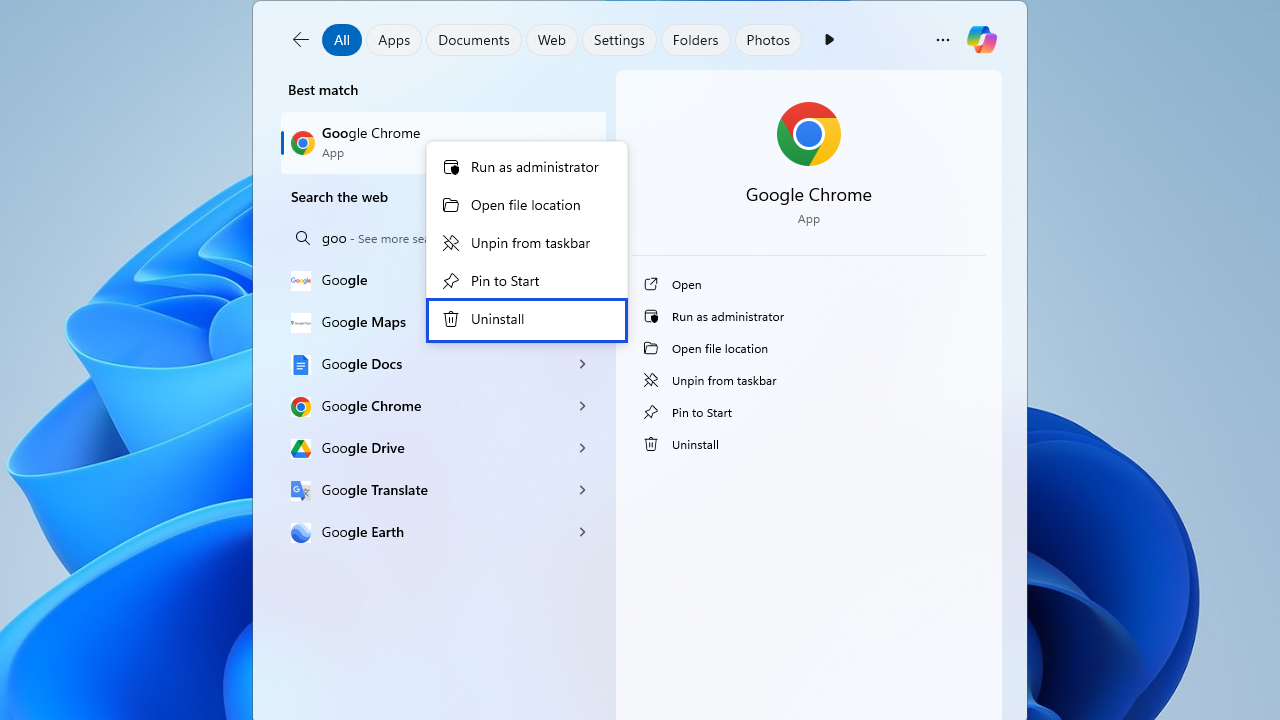Click the Google Maps icon in results
This screenshot has height=720, width=1280.
(x=301, y=322)
